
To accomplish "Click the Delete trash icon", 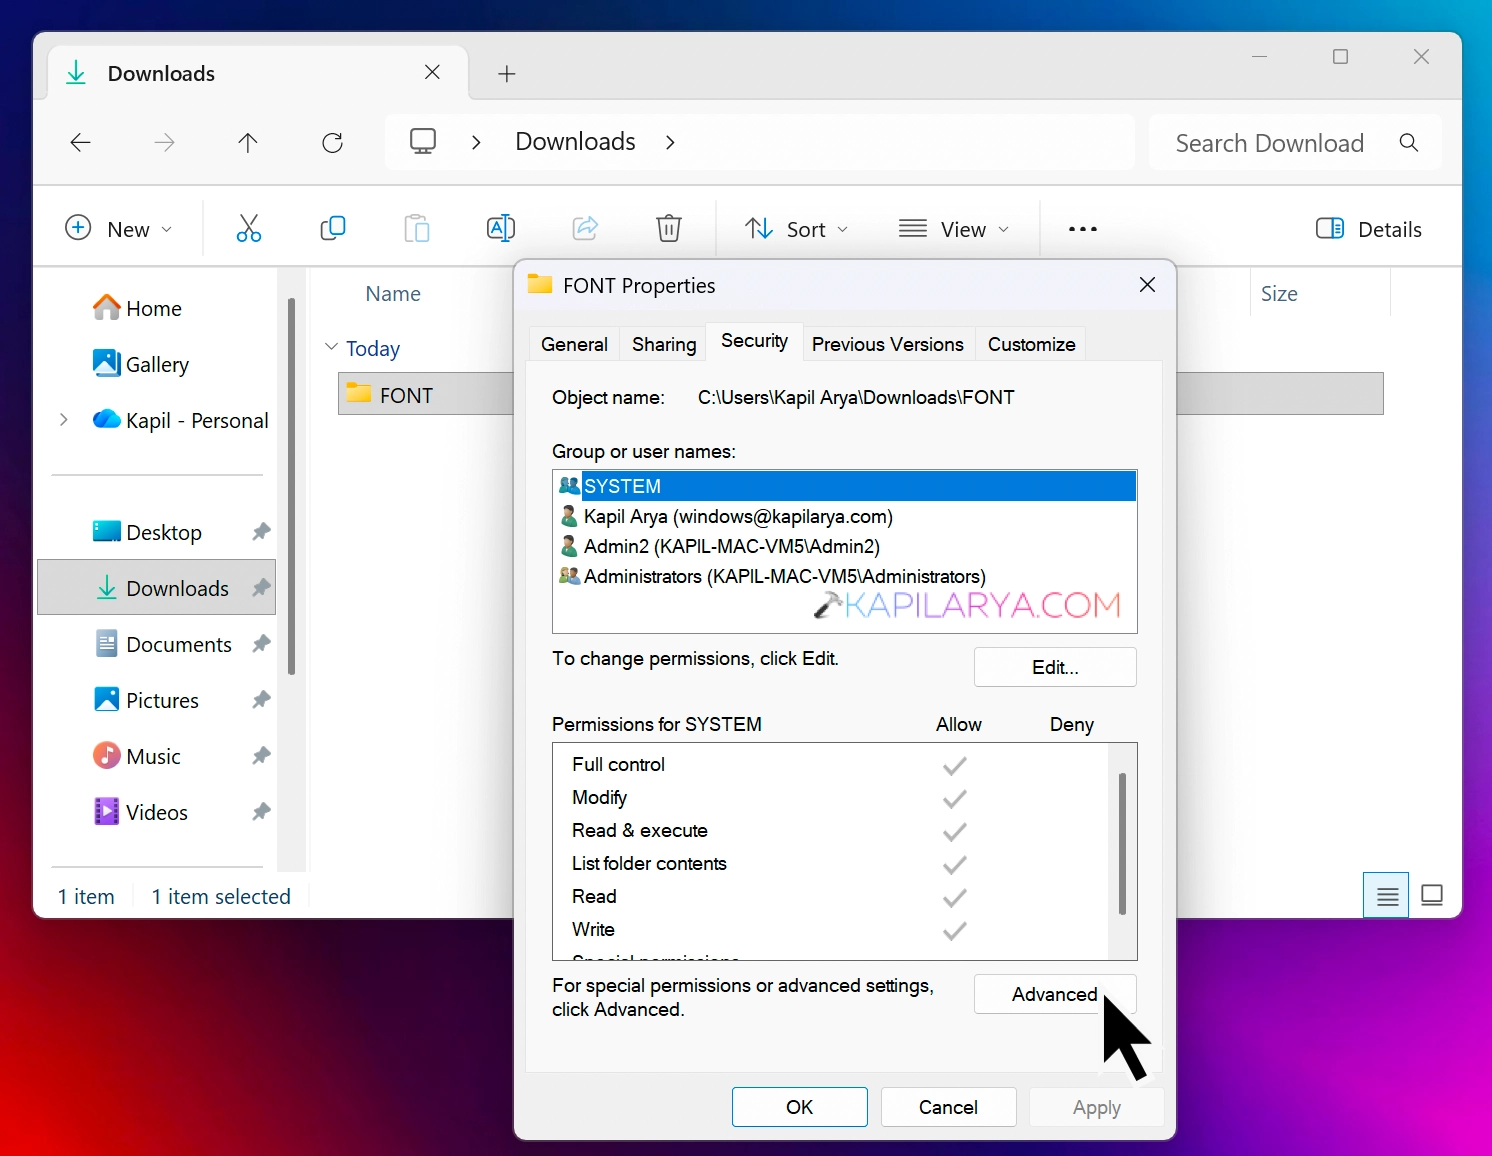I will pos(669,229).
